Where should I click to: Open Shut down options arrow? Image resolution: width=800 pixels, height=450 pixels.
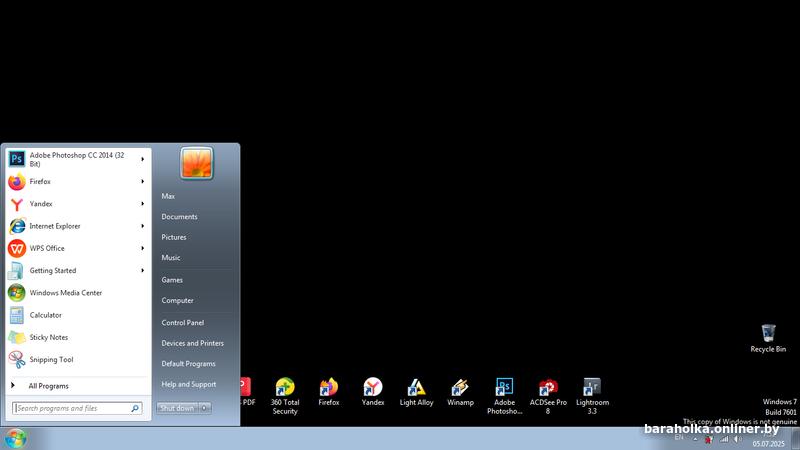(205, 408)
